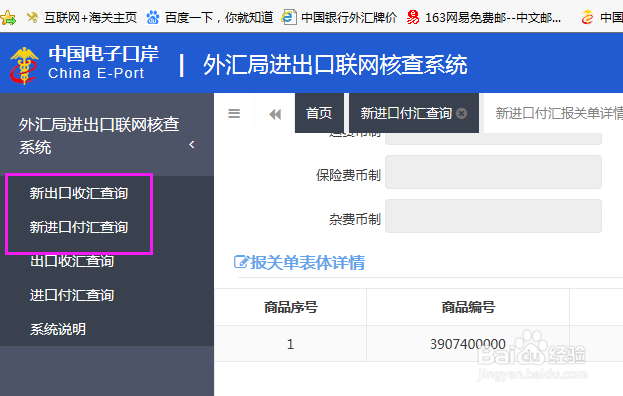
Task: Click the China E-Port logo emblem
Action: click(24, 65)
